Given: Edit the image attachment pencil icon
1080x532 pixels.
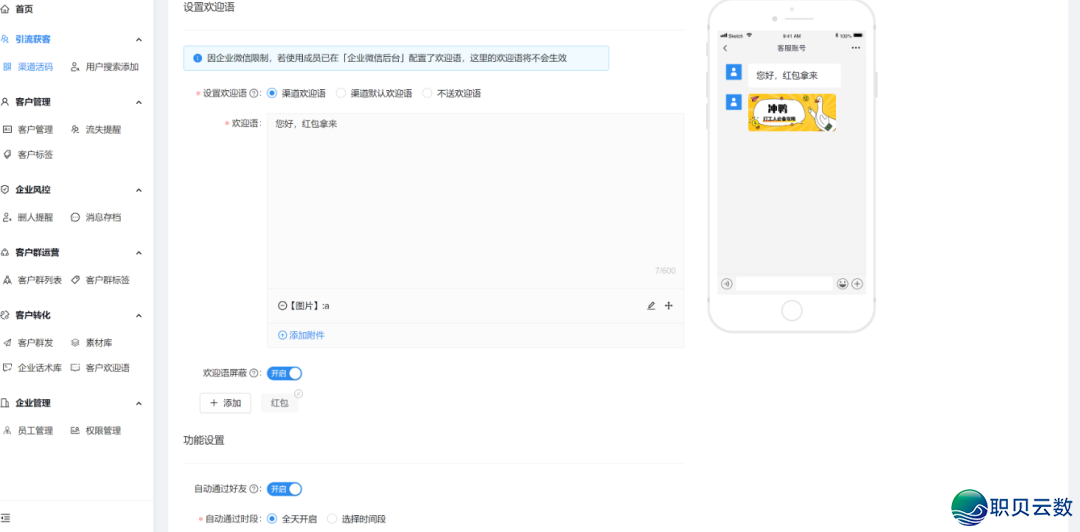Looking at the screenshot, I should 651,305.
